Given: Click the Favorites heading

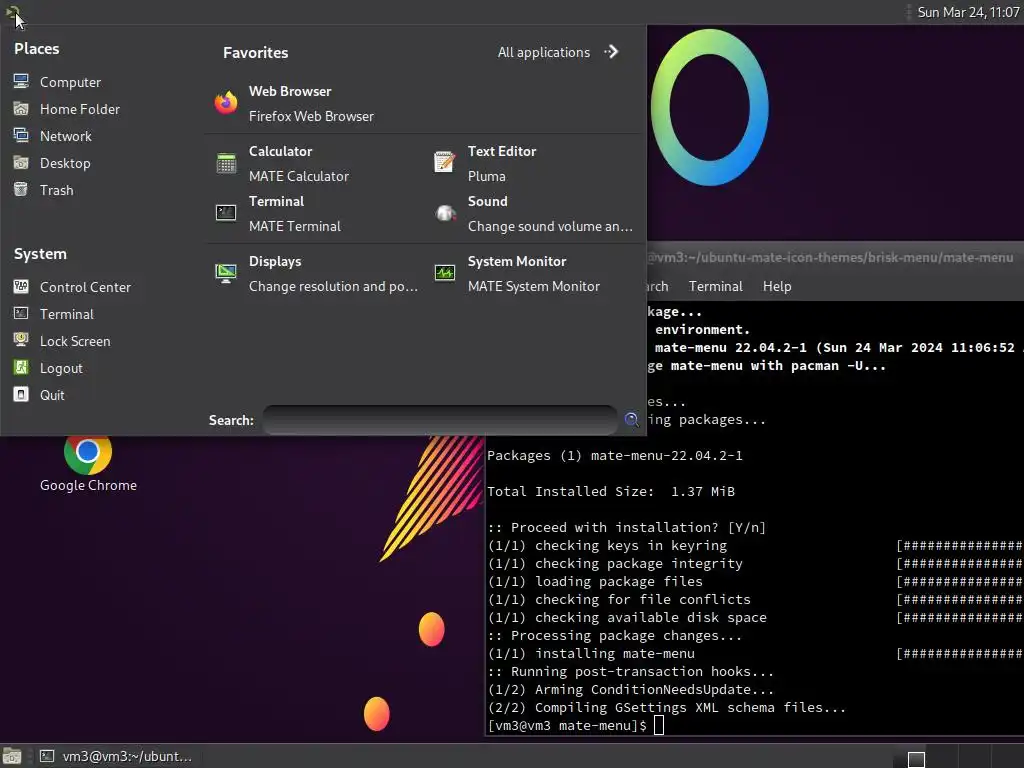Looking at the screenshot, I should coord(255,53).
